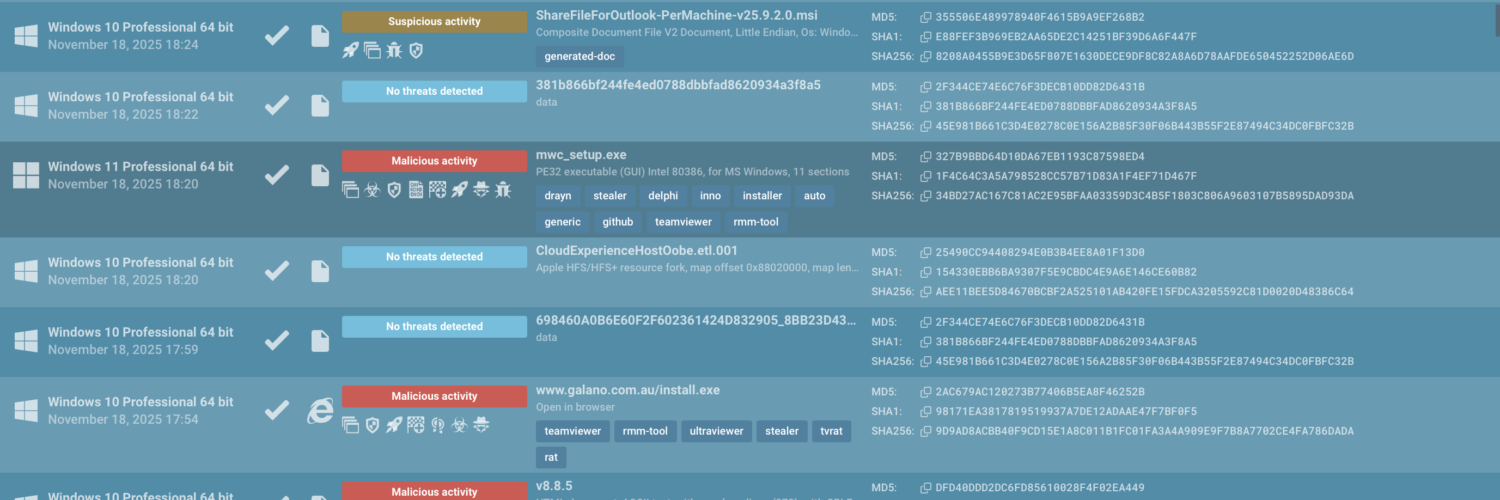Viewport: 1500px width, 500px height.
Task: Click Windows 11 logo for mwc_setup.exe task
Action: [25, 175]
